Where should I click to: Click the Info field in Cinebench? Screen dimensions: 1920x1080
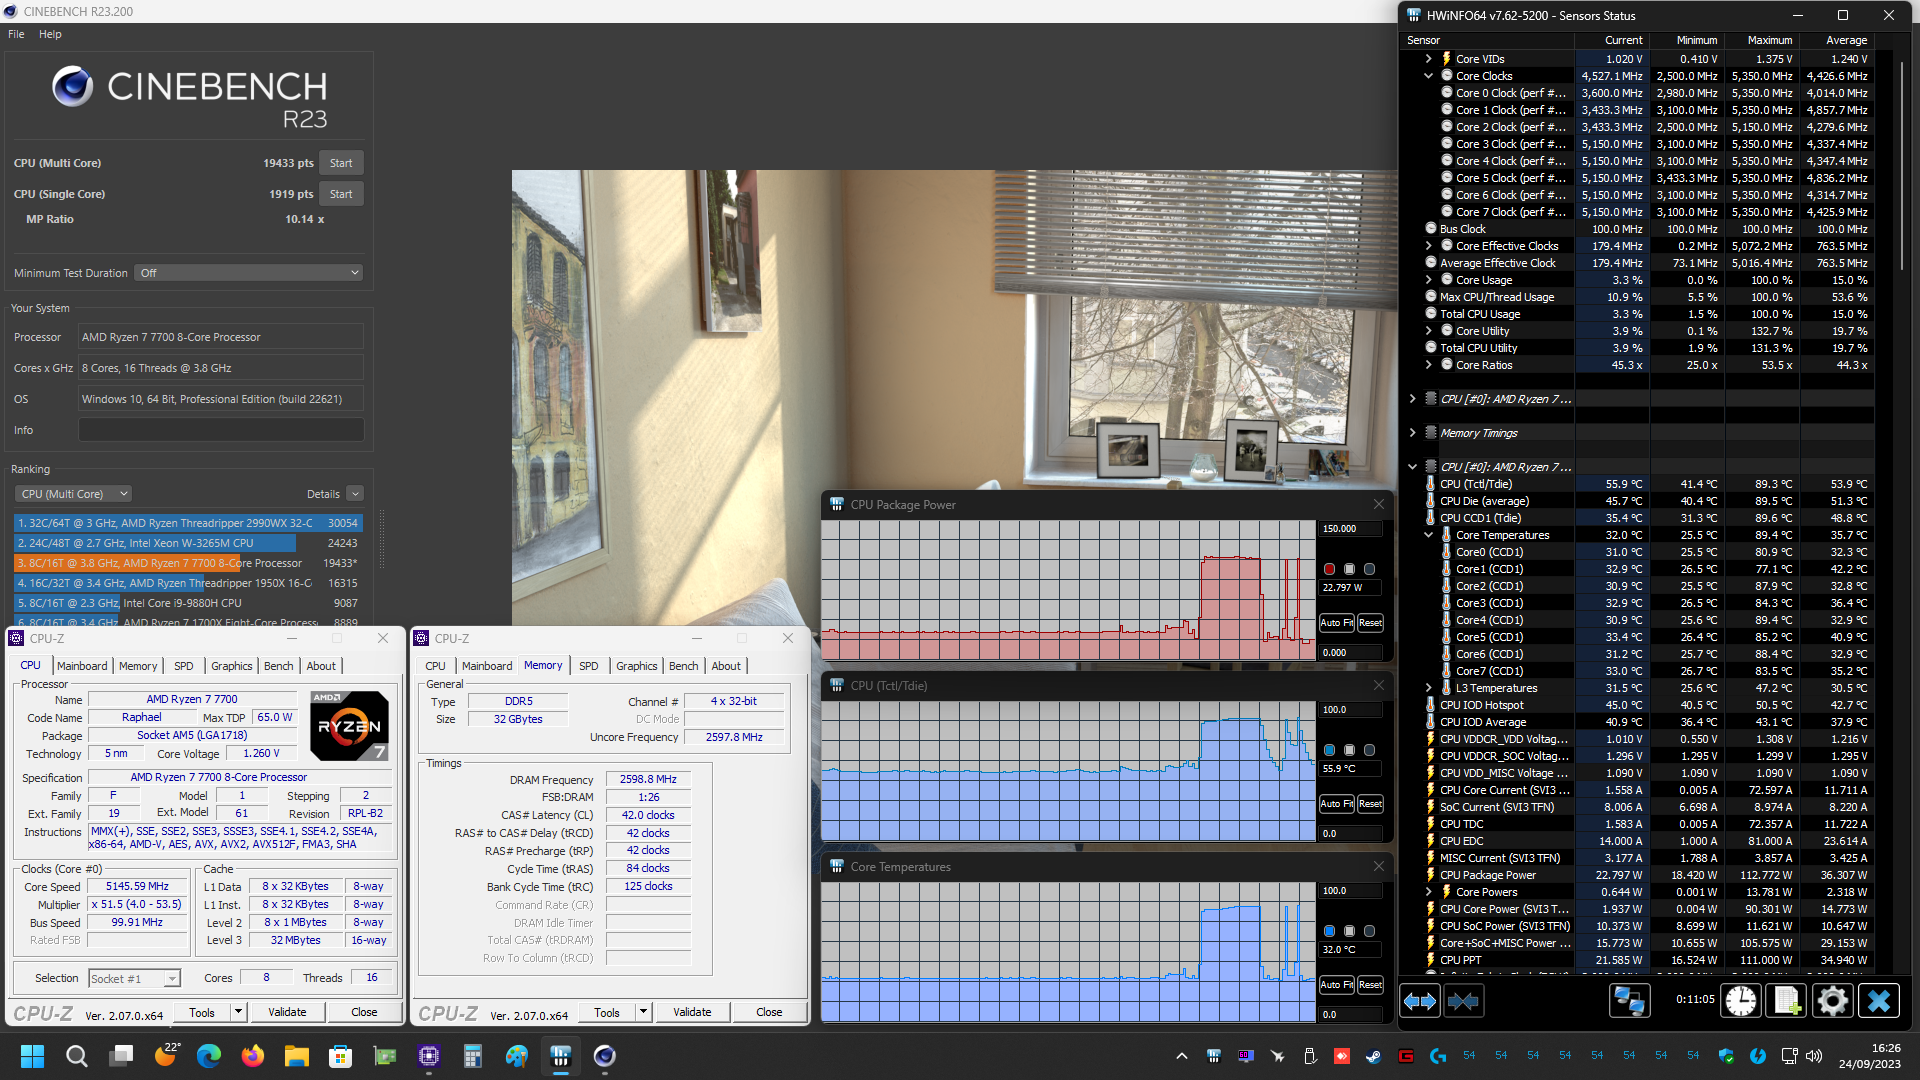(x=221, y=430)
